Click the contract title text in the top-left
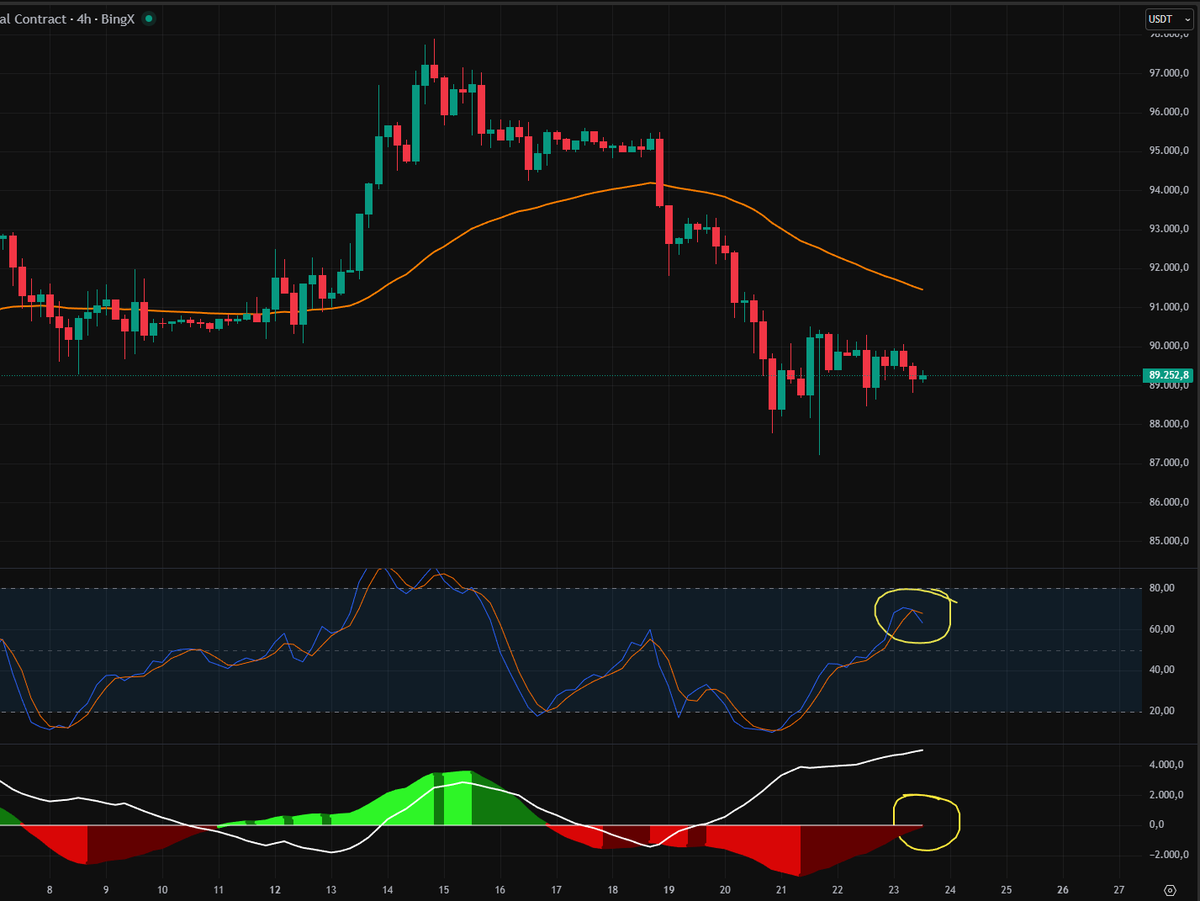 (30, 19)
